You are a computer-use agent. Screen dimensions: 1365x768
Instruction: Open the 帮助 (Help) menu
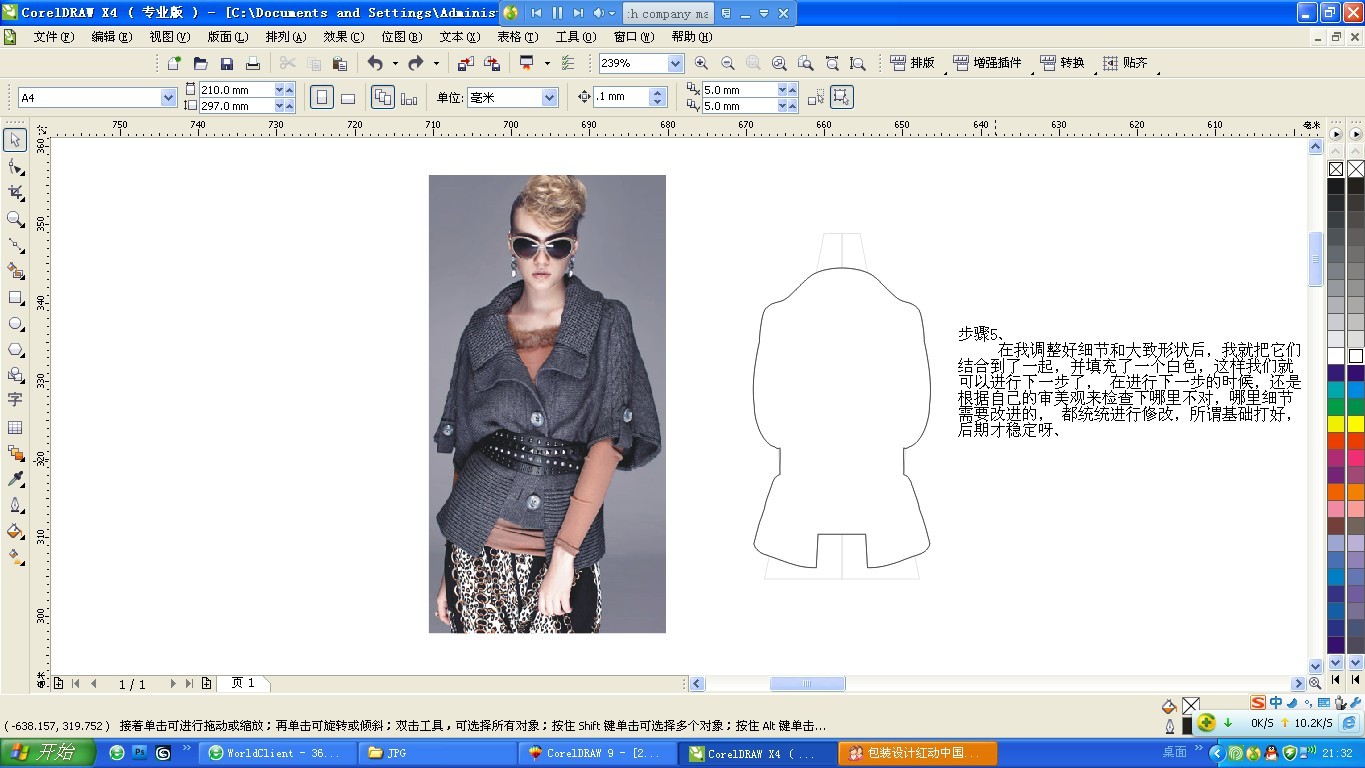click(x=691, y=37)
